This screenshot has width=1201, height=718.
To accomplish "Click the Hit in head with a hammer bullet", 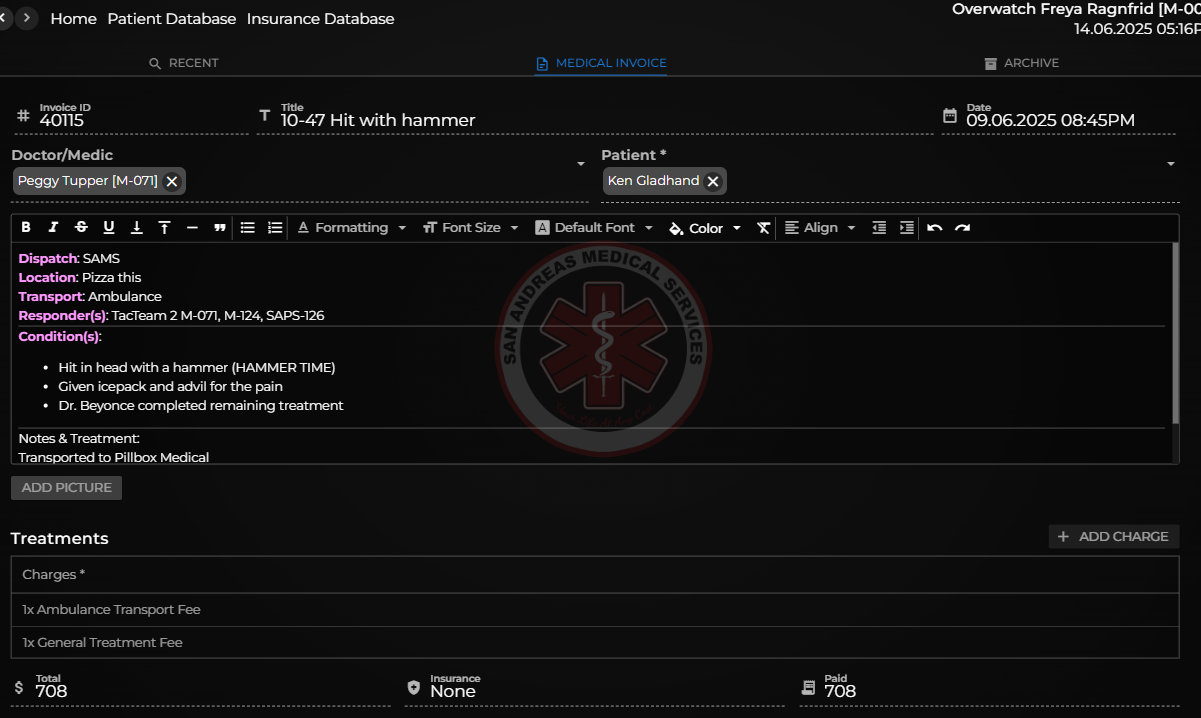I will tap(197, 368).
